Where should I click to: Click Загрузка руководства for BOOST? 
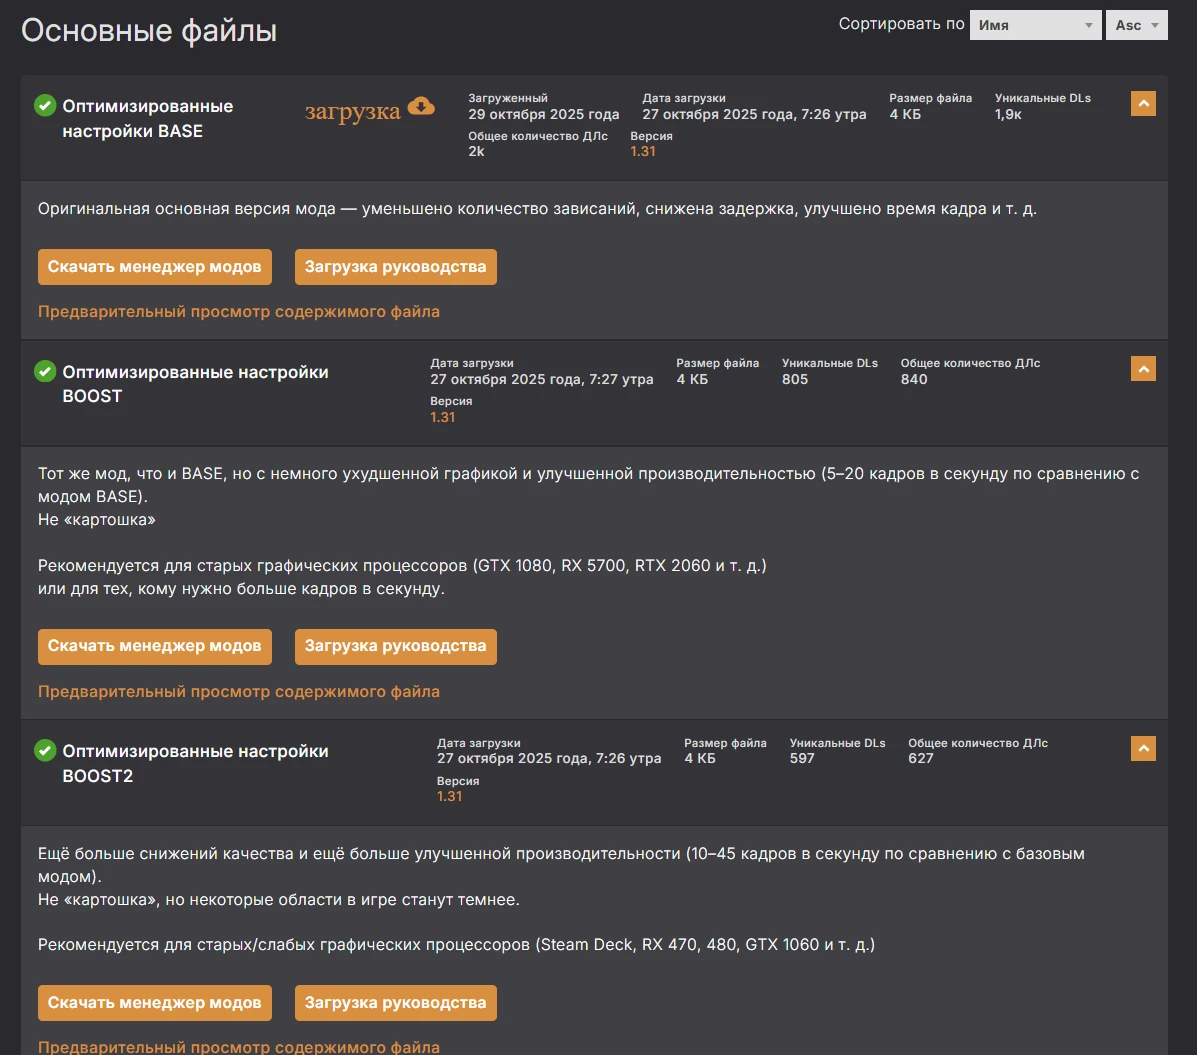point(395,646)
